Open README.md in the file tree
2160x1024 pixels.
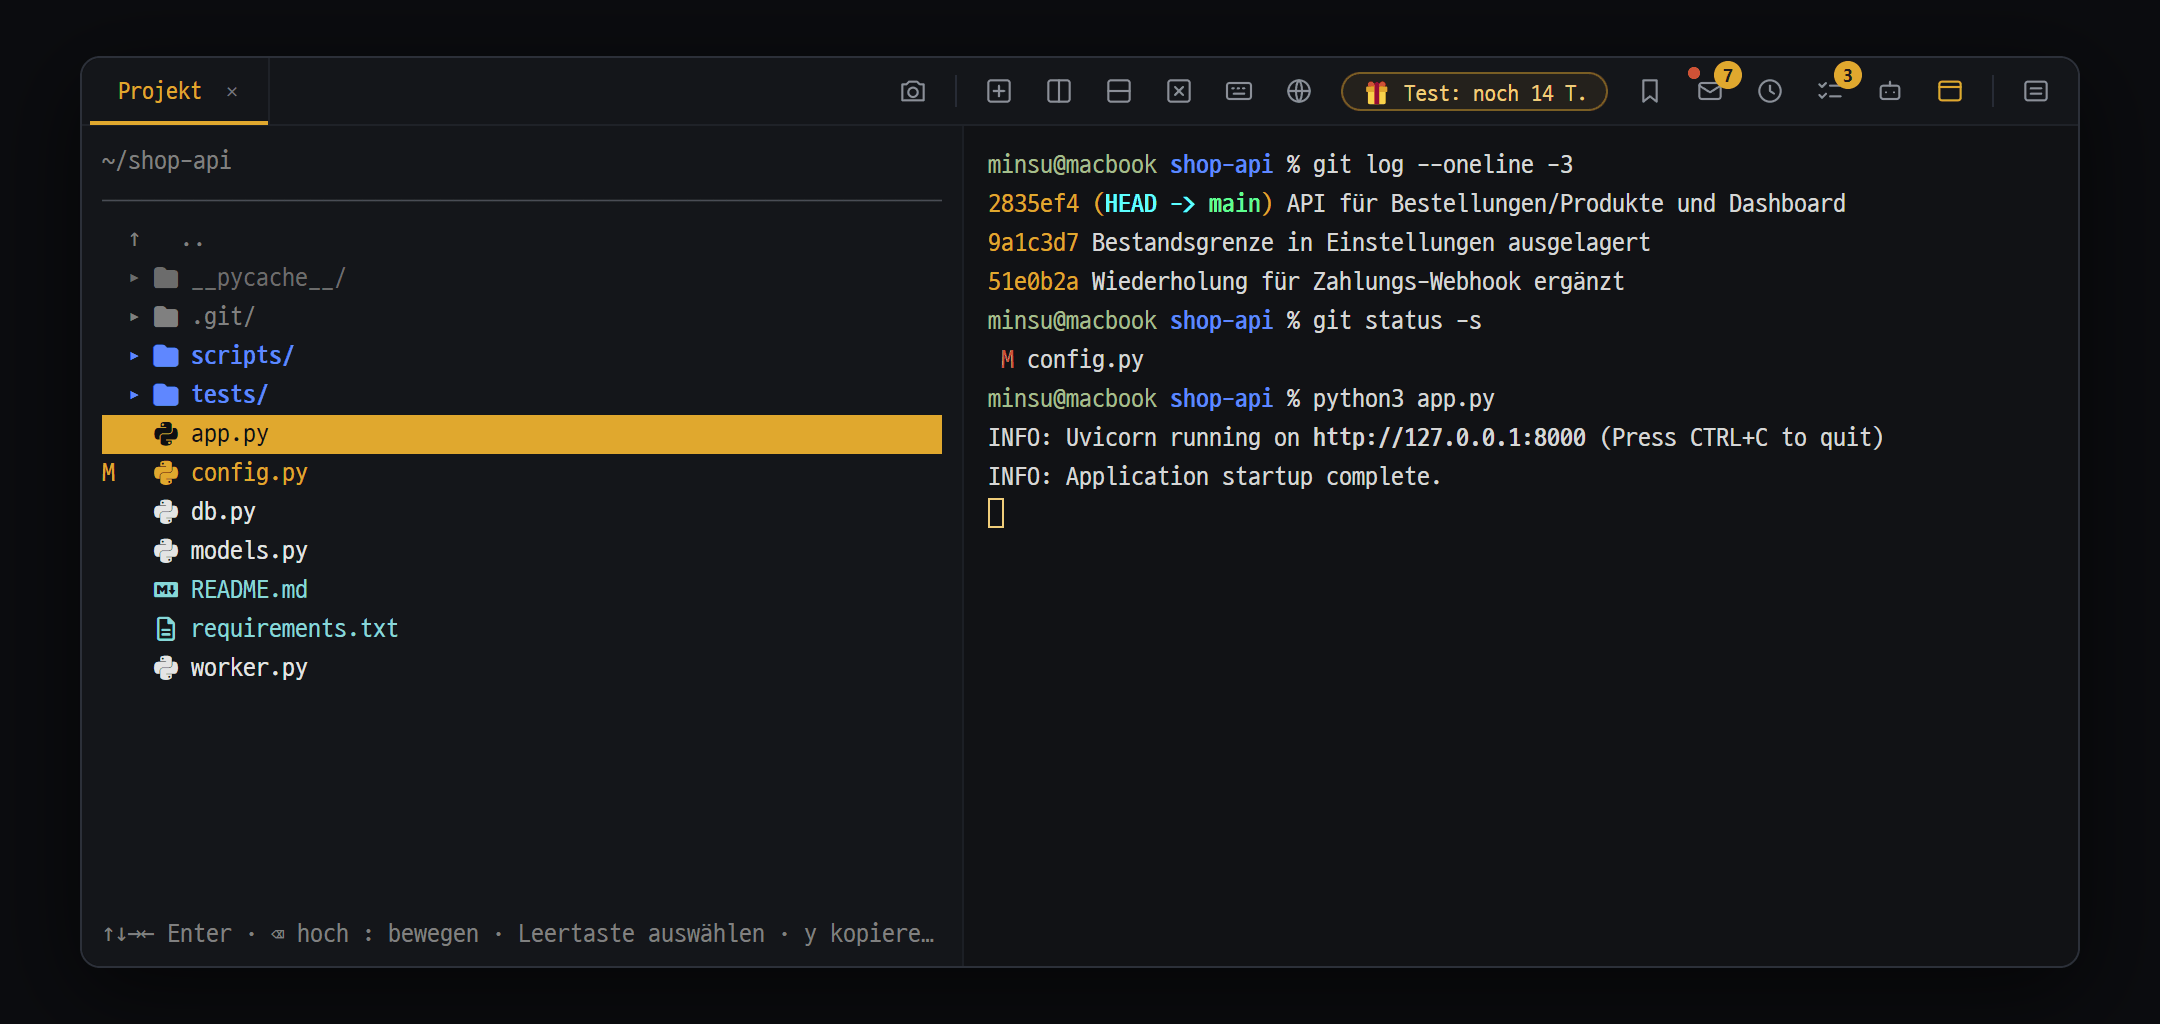(x=522, y=590)
